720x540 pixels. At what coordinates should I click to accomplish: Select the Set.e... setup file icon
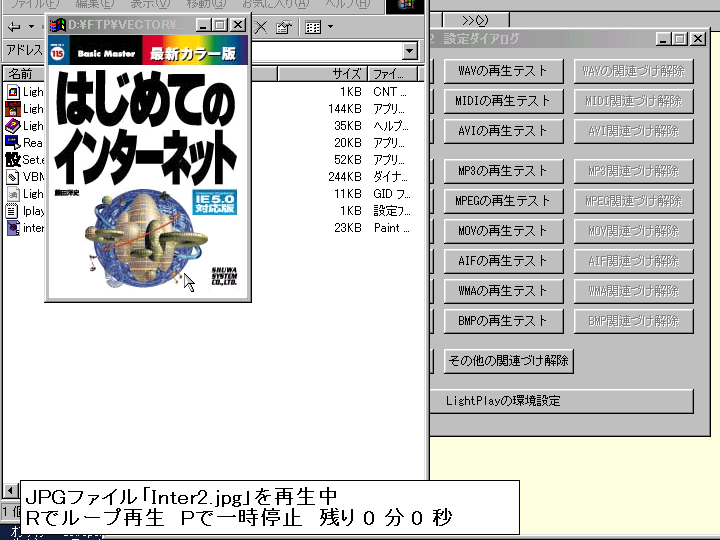(13, 160)
